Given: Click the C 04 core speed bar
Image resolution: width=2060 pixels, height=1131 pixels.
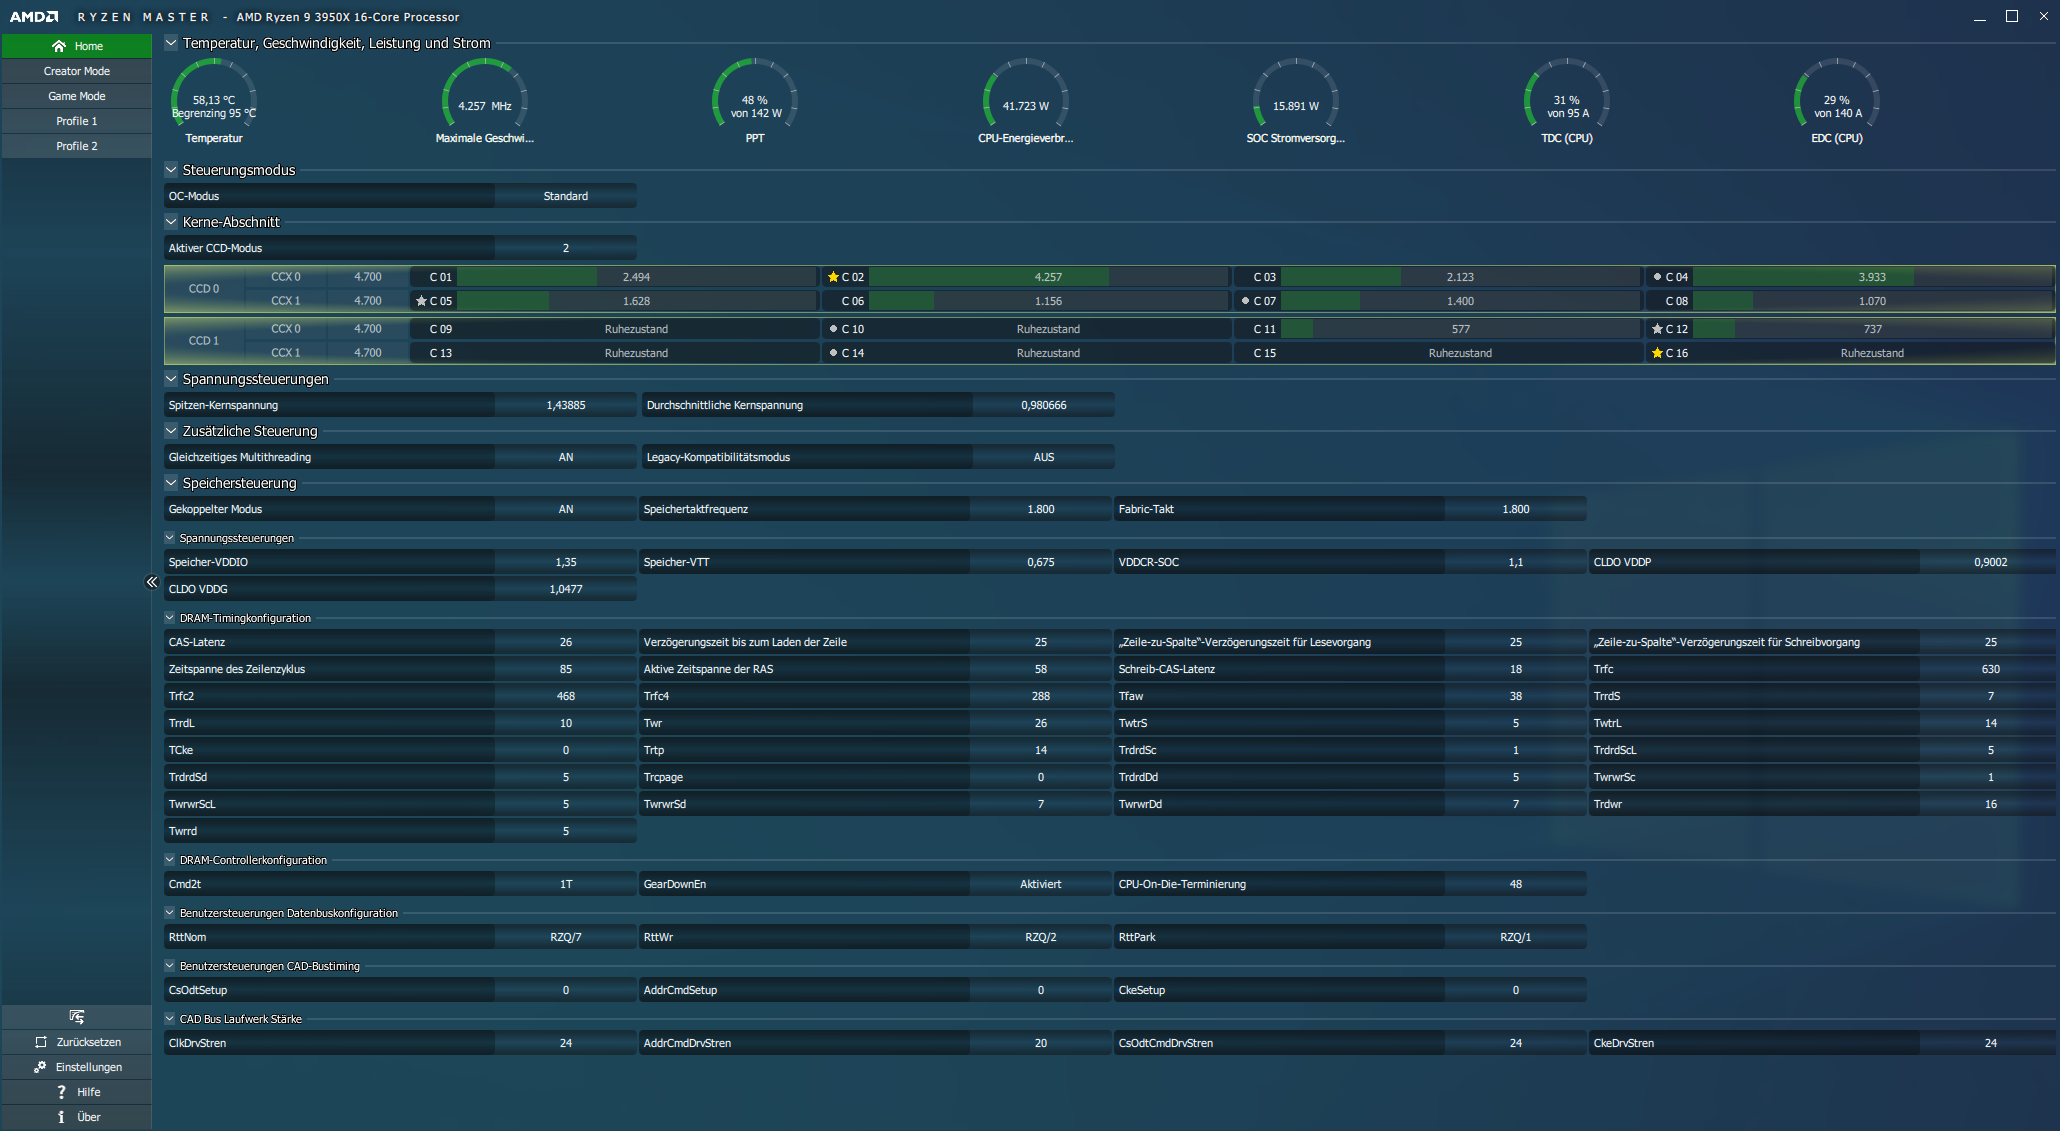Looking at the screenshot, I should click(1871, 277).
